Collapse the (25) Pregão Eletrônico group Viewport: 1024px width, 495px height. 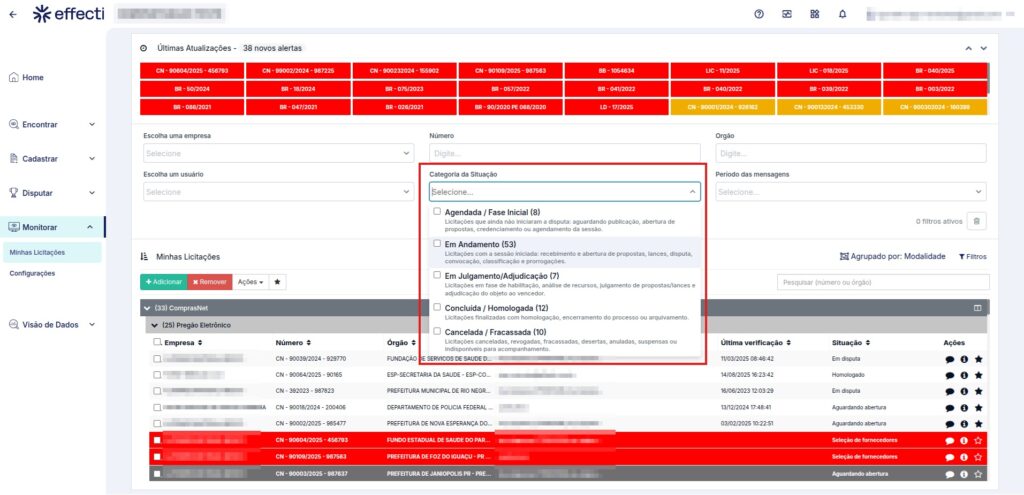pyautogui.click(x=154, y=325)
